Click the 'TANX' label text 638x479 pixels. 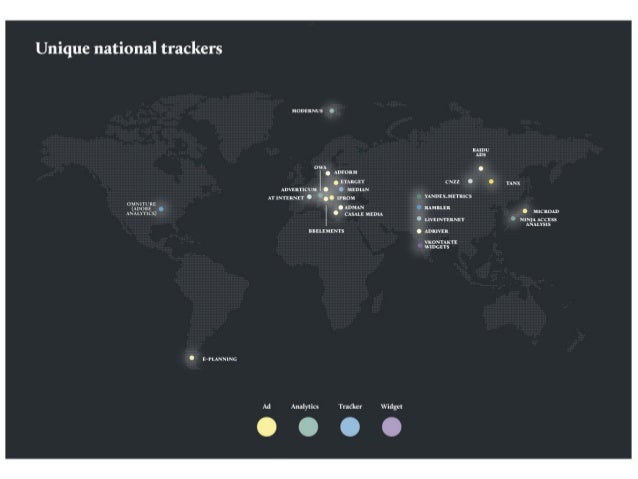click(513, 183)
